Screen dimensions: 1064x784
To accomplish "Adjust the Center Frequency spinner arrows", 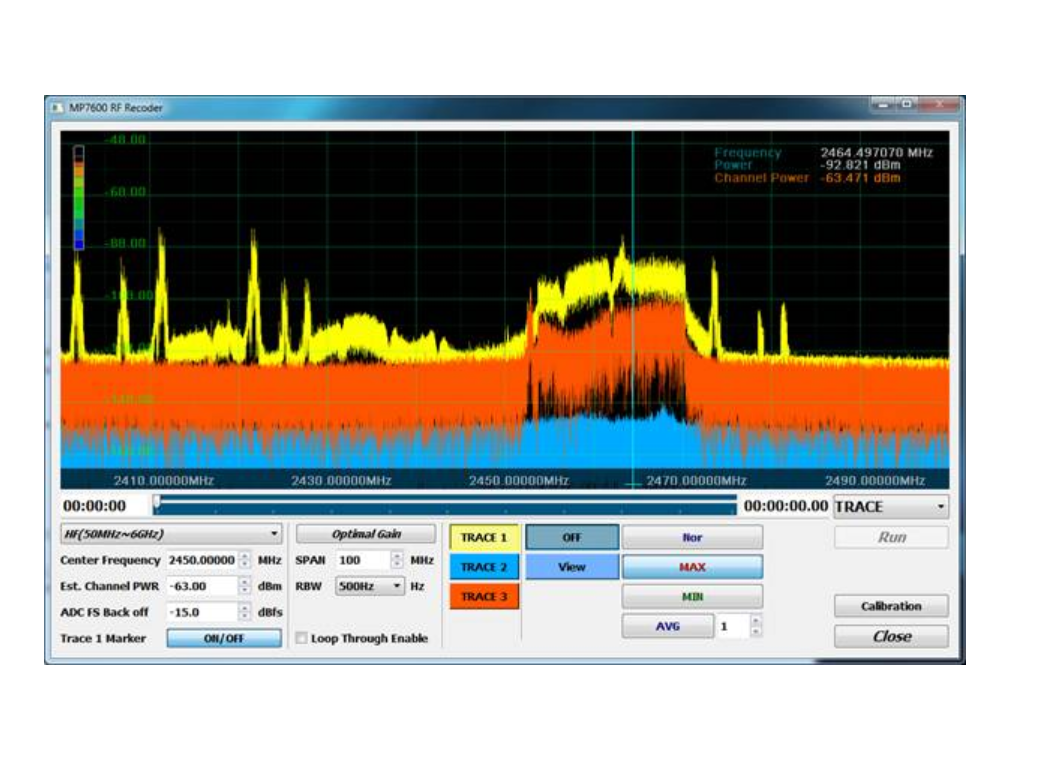I will pyautogui.click(x=245, y=560).
